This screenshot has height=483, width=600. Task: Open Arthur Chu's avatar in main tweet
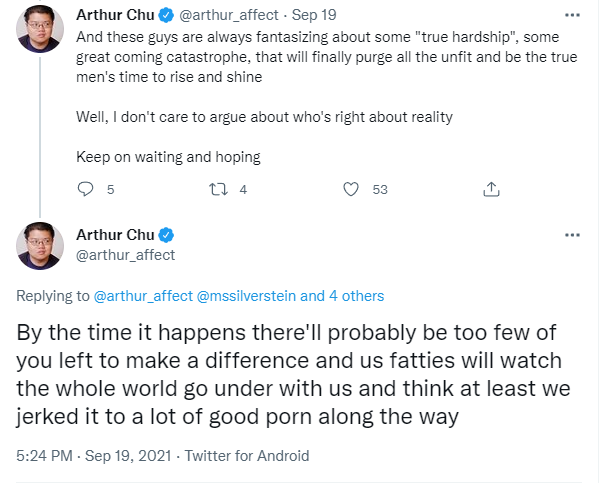(x=40, y=246)
